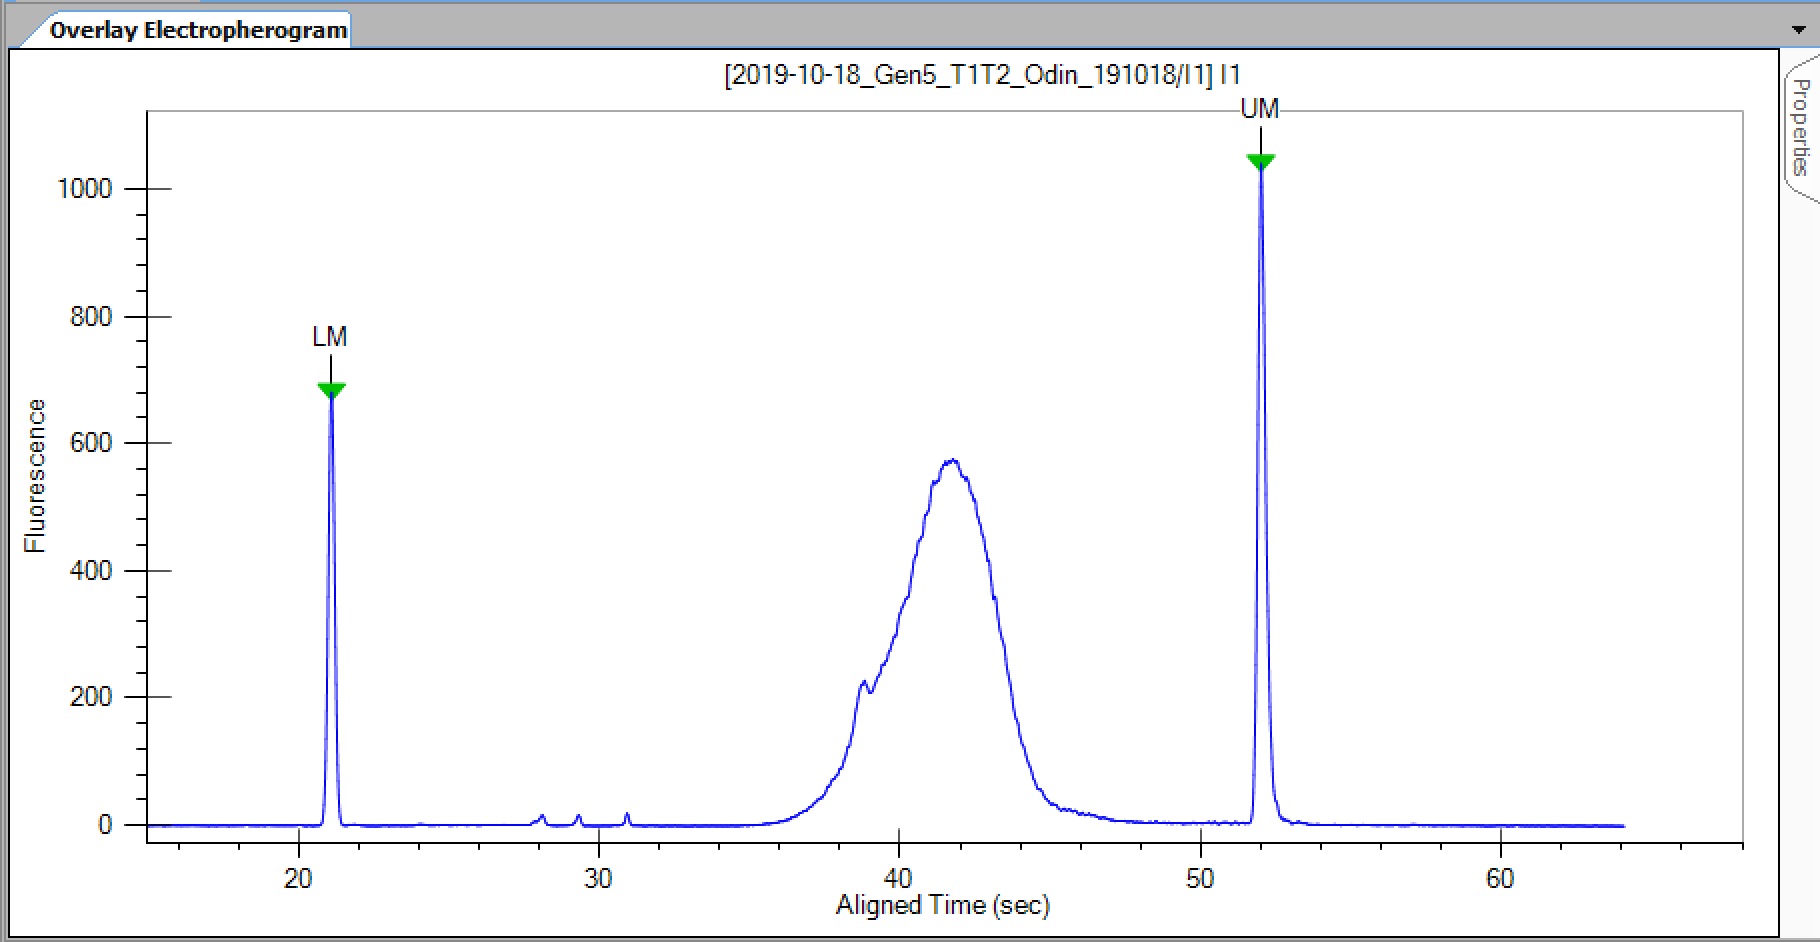Click the UM peak label
Viewport: 1820px width, 942px height.
tap(1260, 109)
